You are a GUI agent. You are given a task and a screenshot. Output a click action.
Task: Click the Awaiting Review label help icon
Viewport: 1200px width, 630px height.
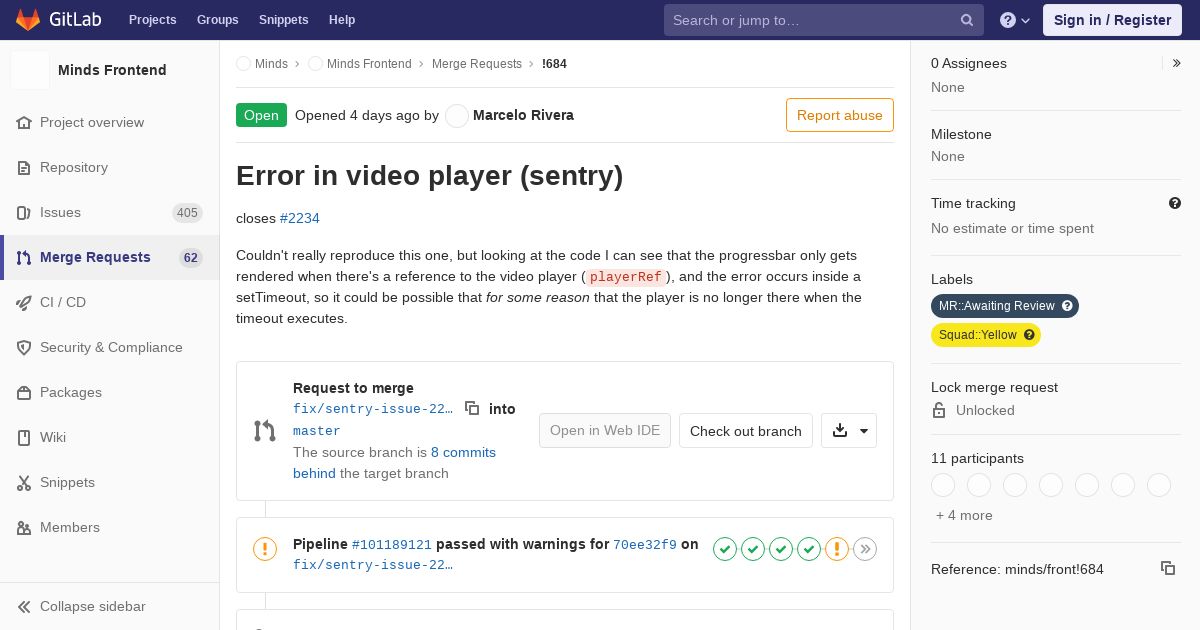point(1067,306)
